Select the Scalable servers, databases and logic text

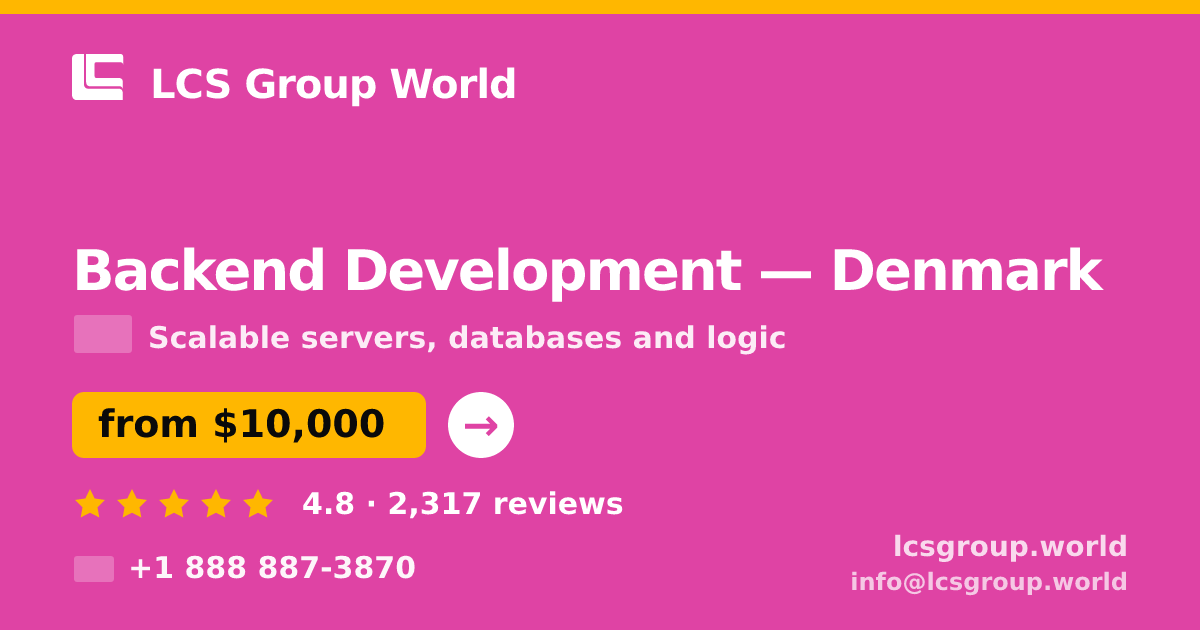point(467,338)
